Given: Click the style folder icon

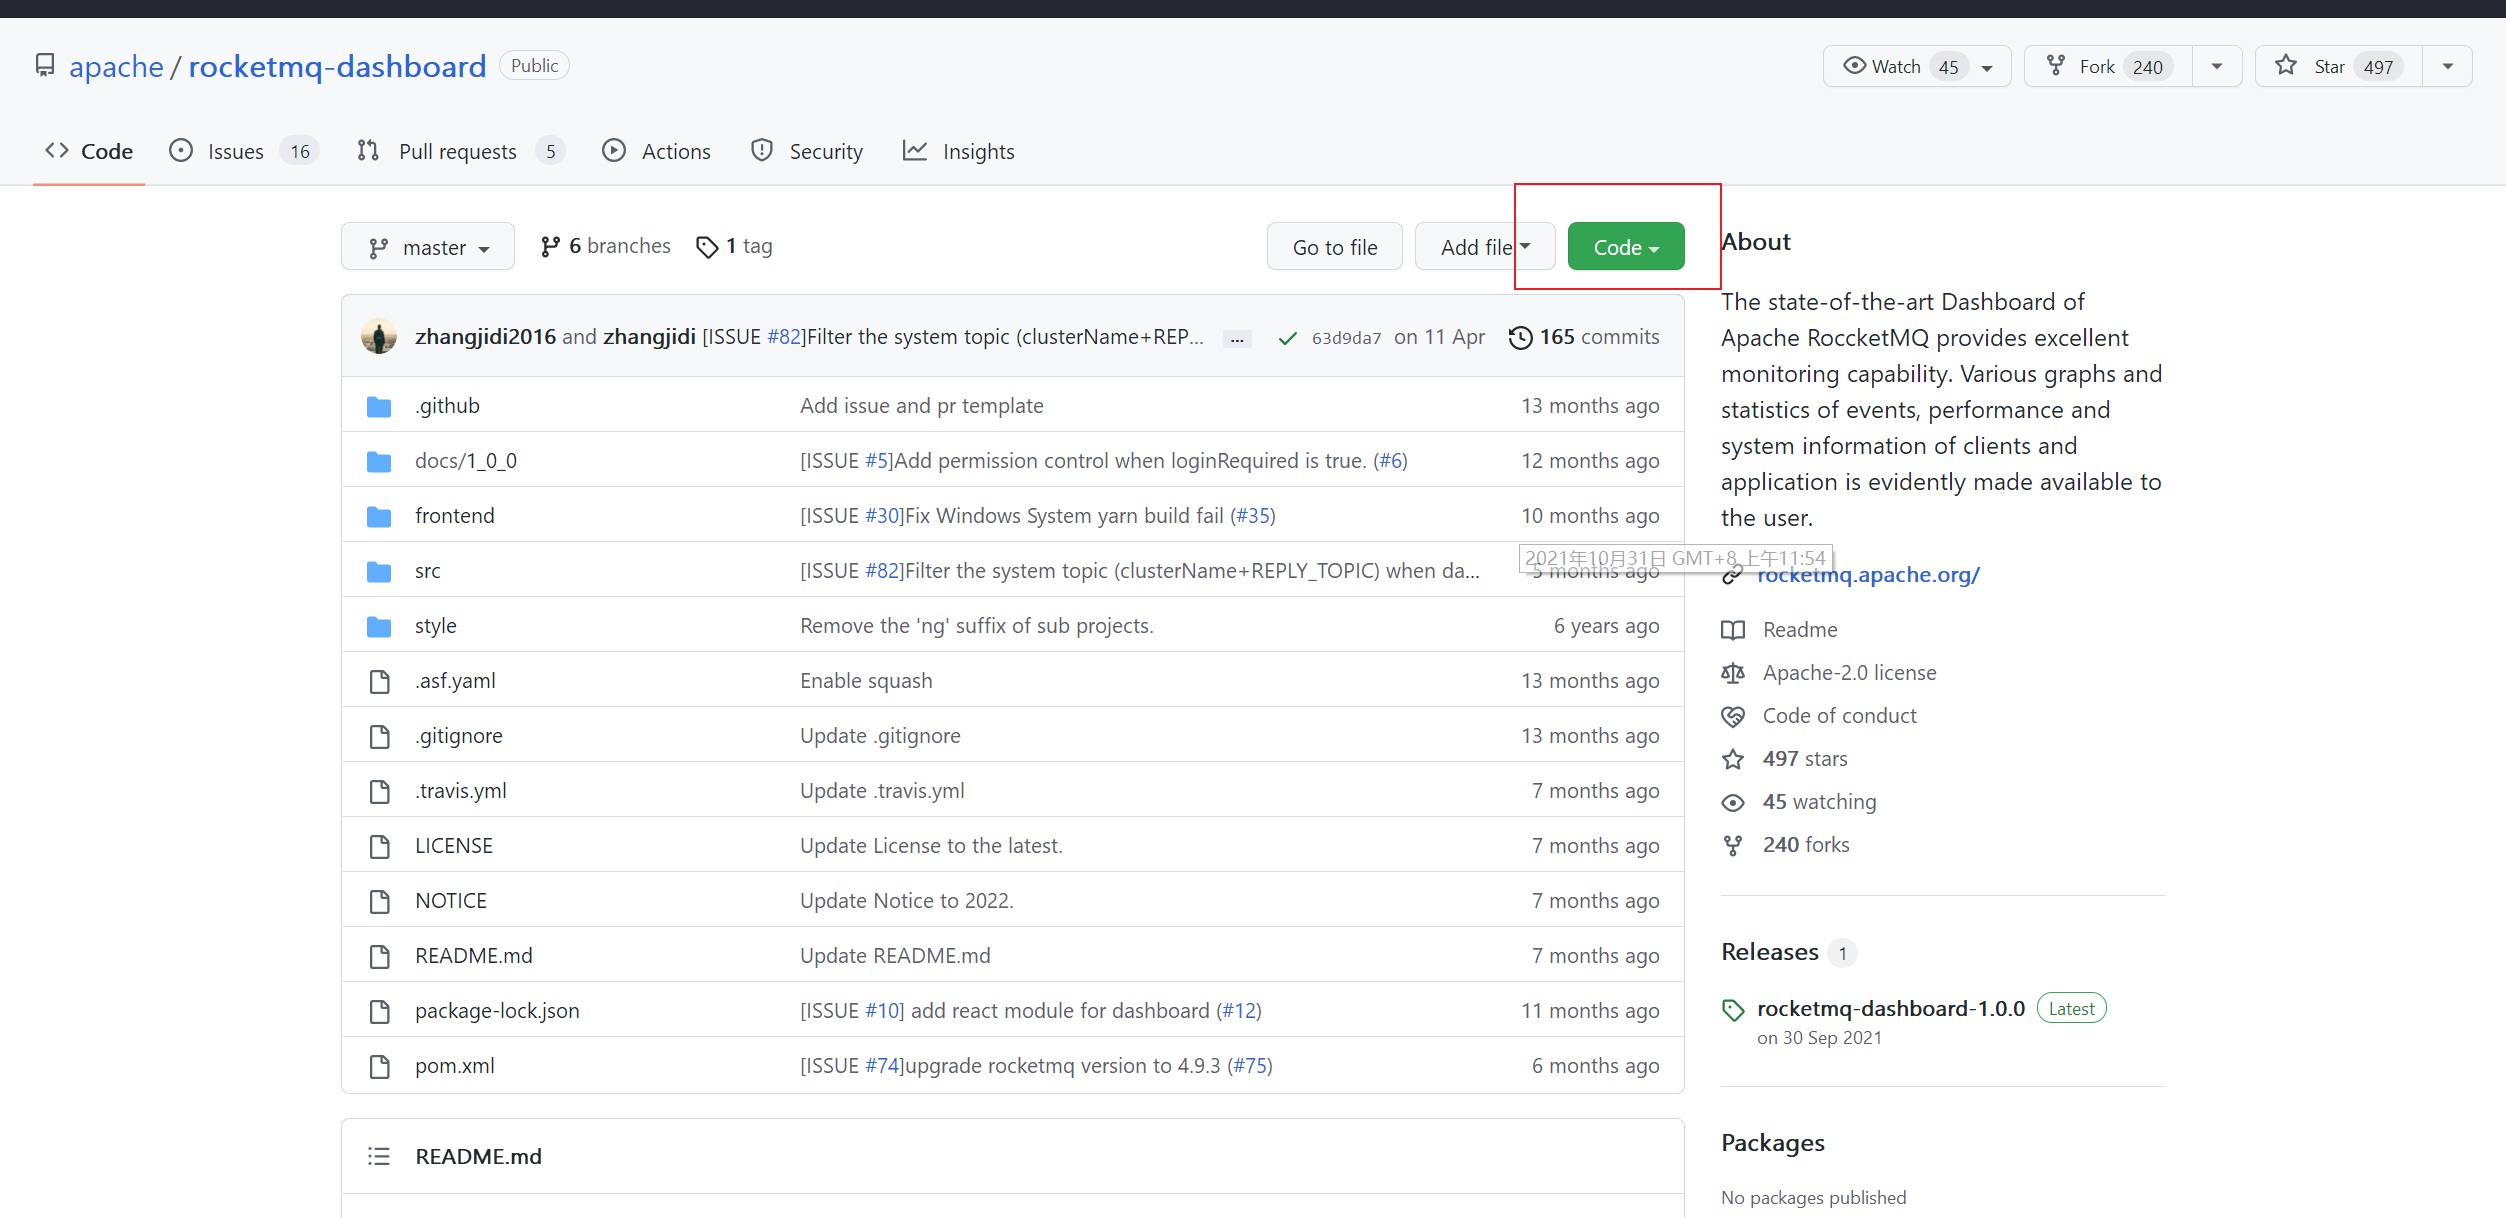Looking at the screenshot, I should pos(379,626).
